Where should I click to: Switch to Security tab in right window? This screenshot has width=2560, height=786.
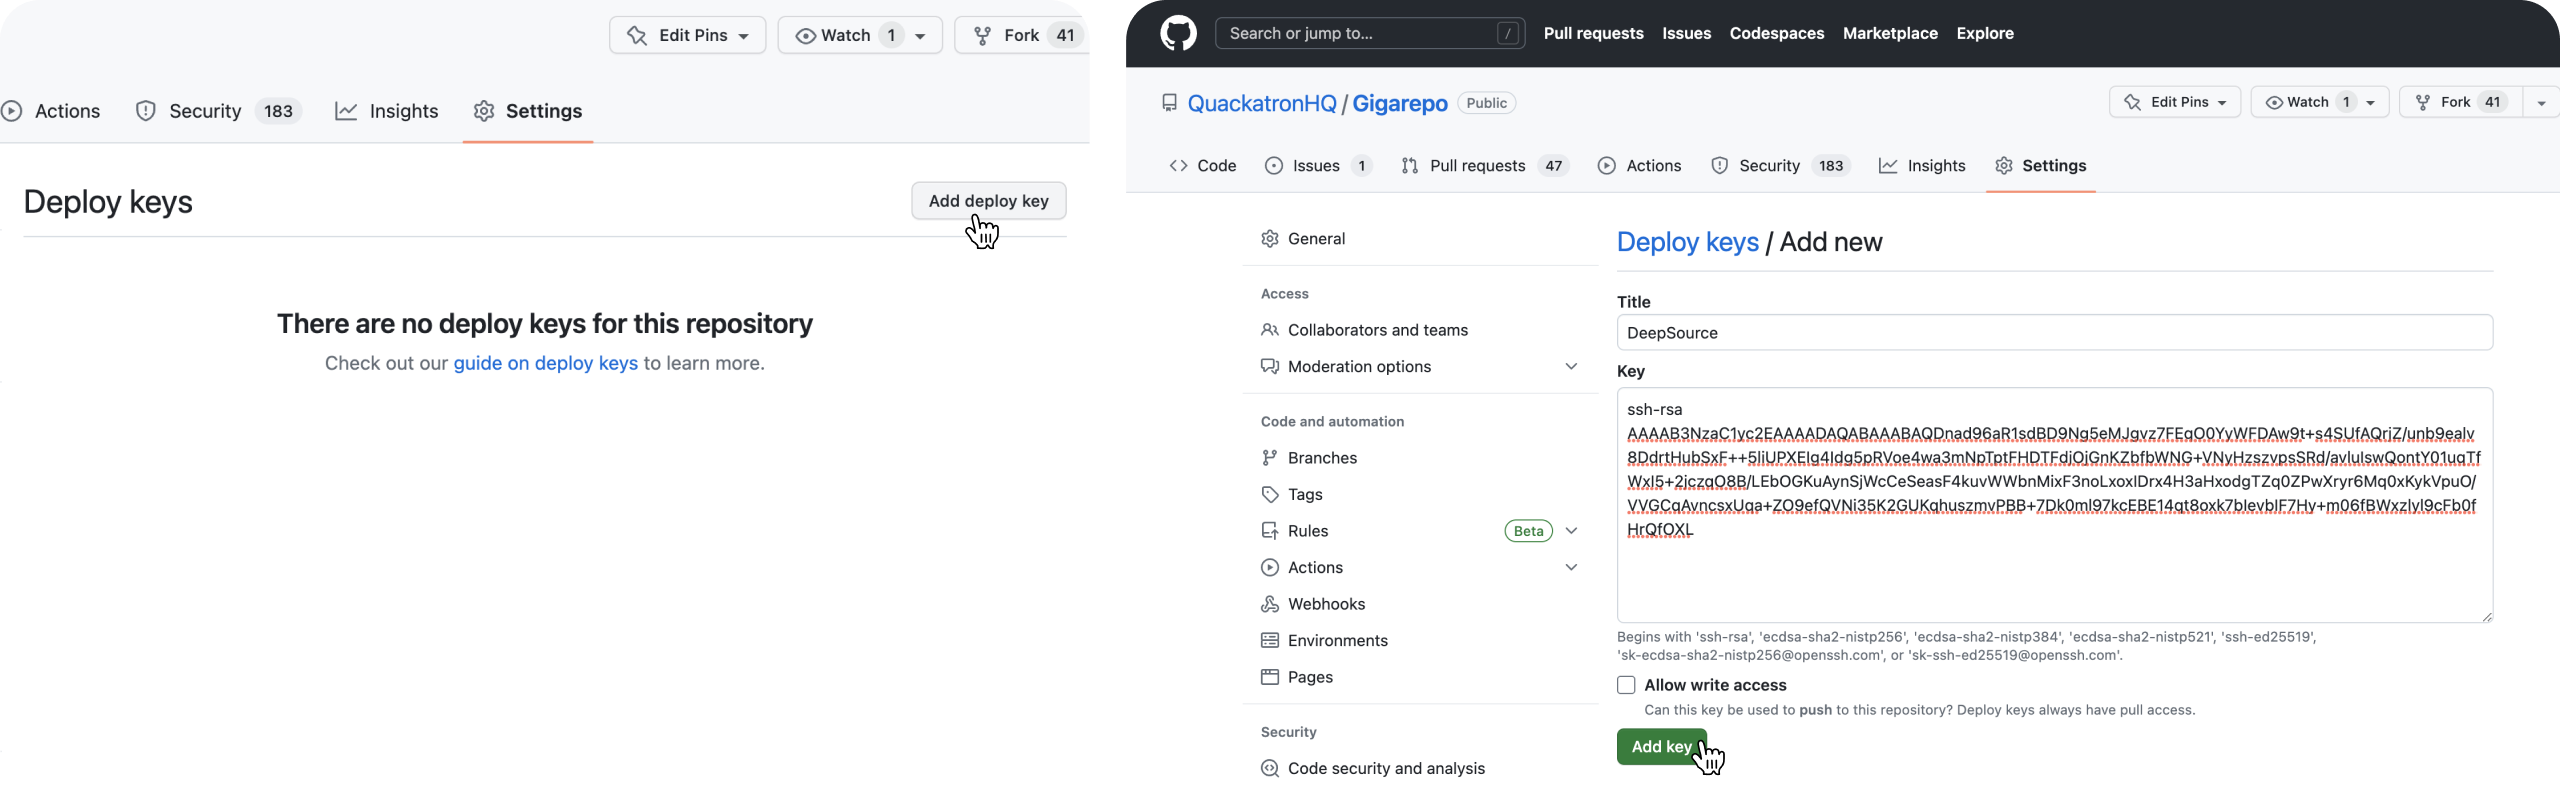[x=1781, y=166]
